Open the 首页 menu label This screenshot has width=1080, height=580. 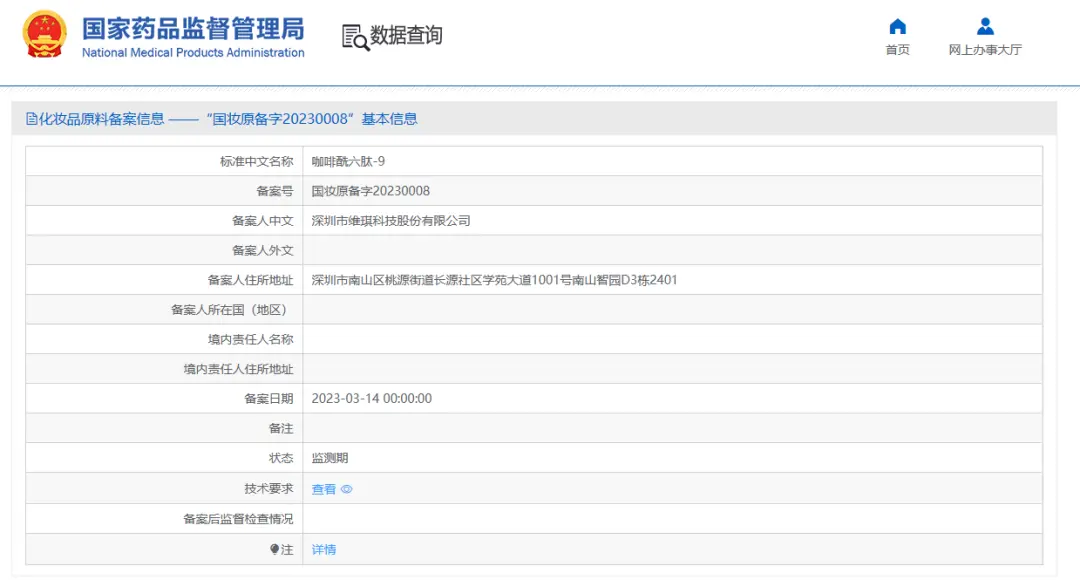click(x=897, y=50)
